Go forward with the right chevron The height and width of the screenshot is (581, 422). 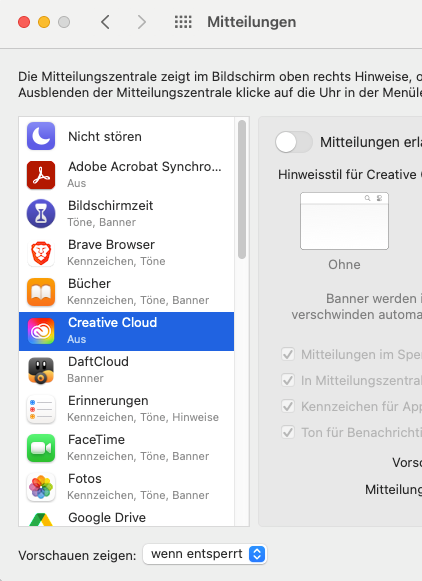(142, 22)
